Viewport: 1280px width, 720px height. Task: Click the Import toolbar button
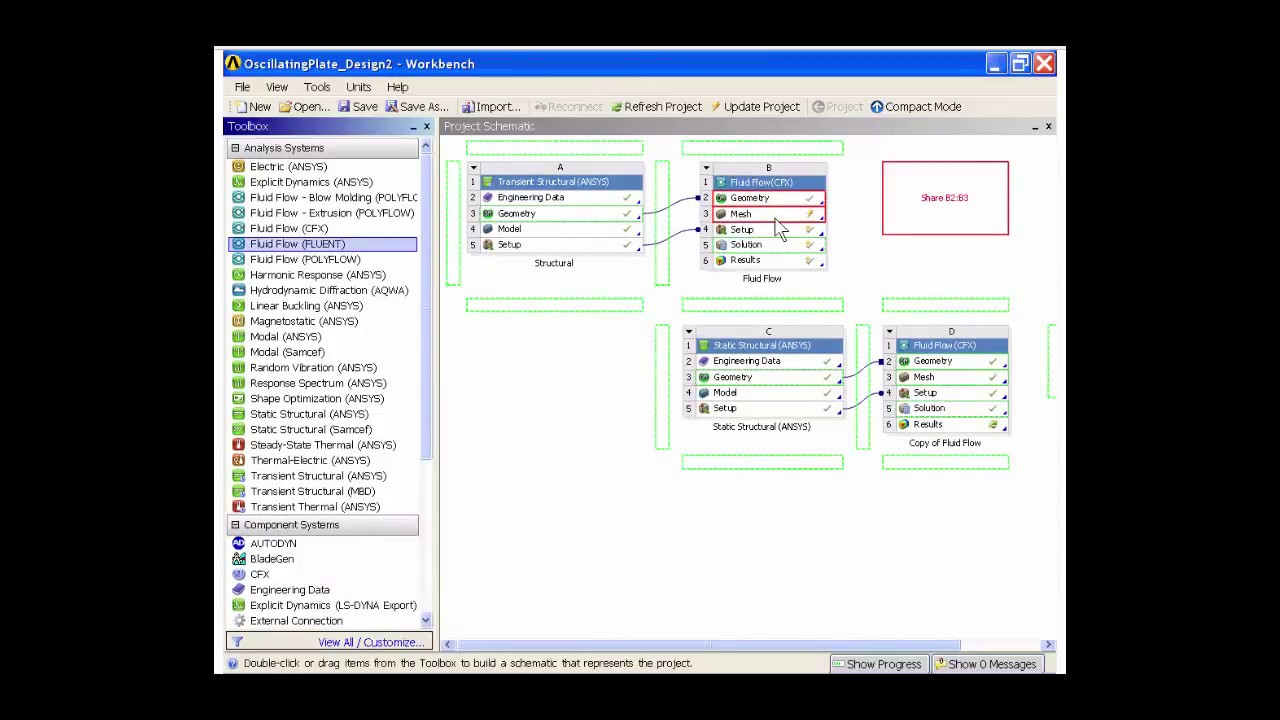pyautogui.click(x=491, y=107)
